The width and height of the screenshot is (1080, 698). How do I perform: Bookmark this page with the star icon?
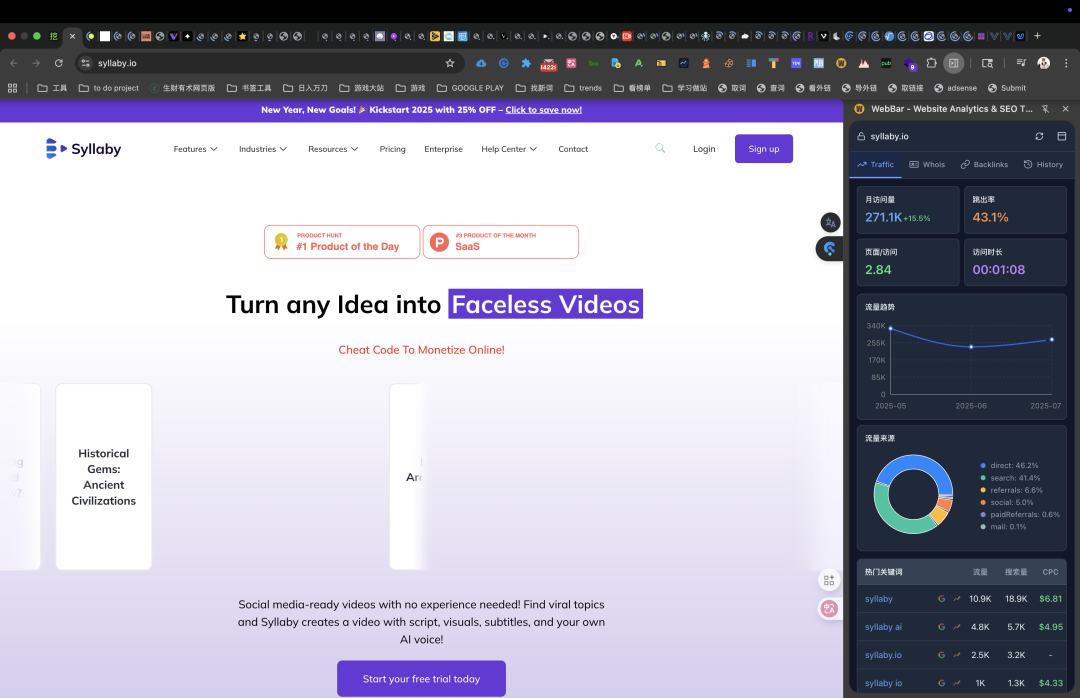[x=450, y=63]
